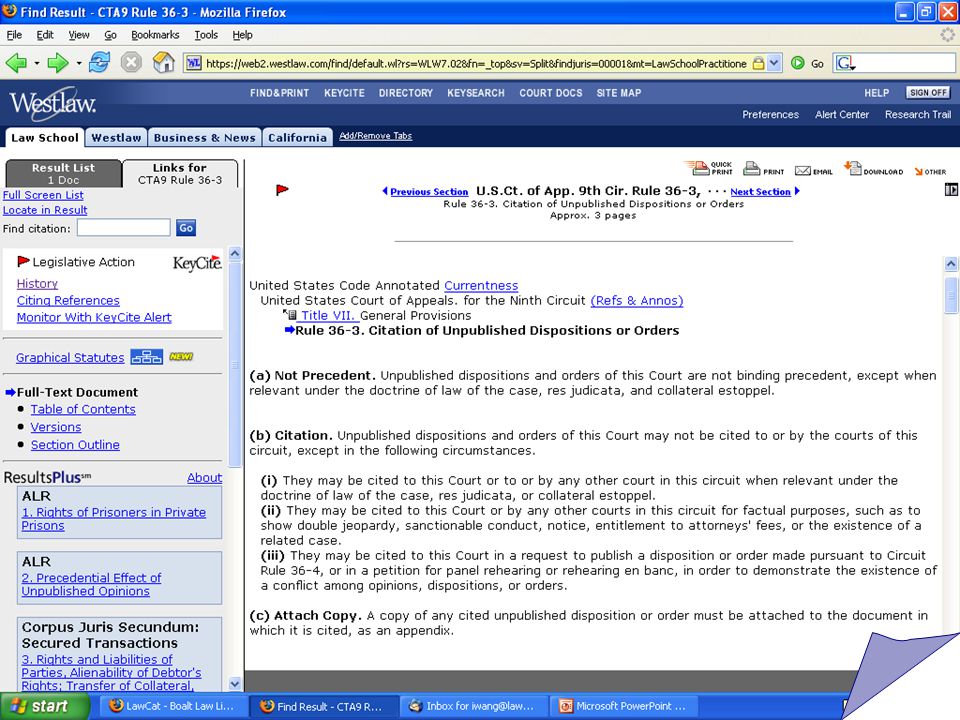Open the View menu
This screenshot has height=720, width=960.
[78, 35]
